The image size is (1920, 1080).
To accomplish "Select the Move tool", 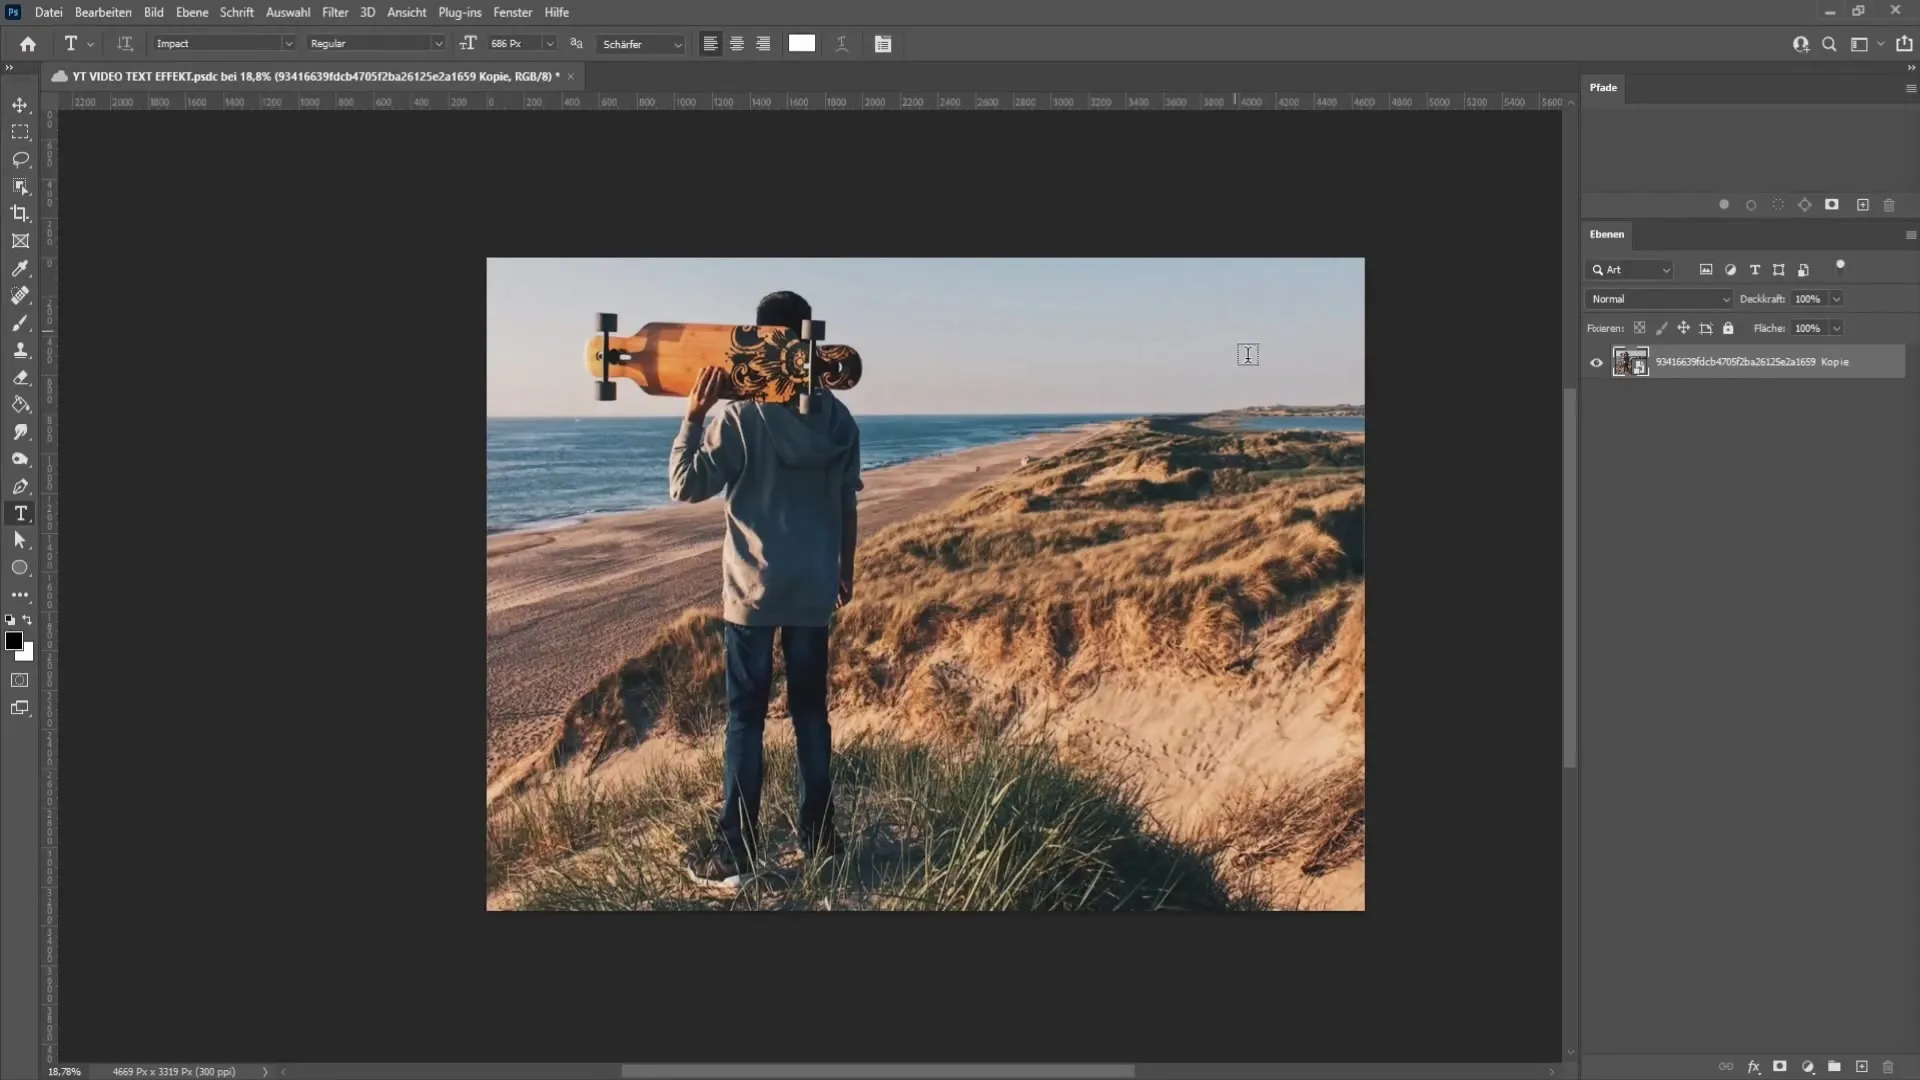I will 20,105.
